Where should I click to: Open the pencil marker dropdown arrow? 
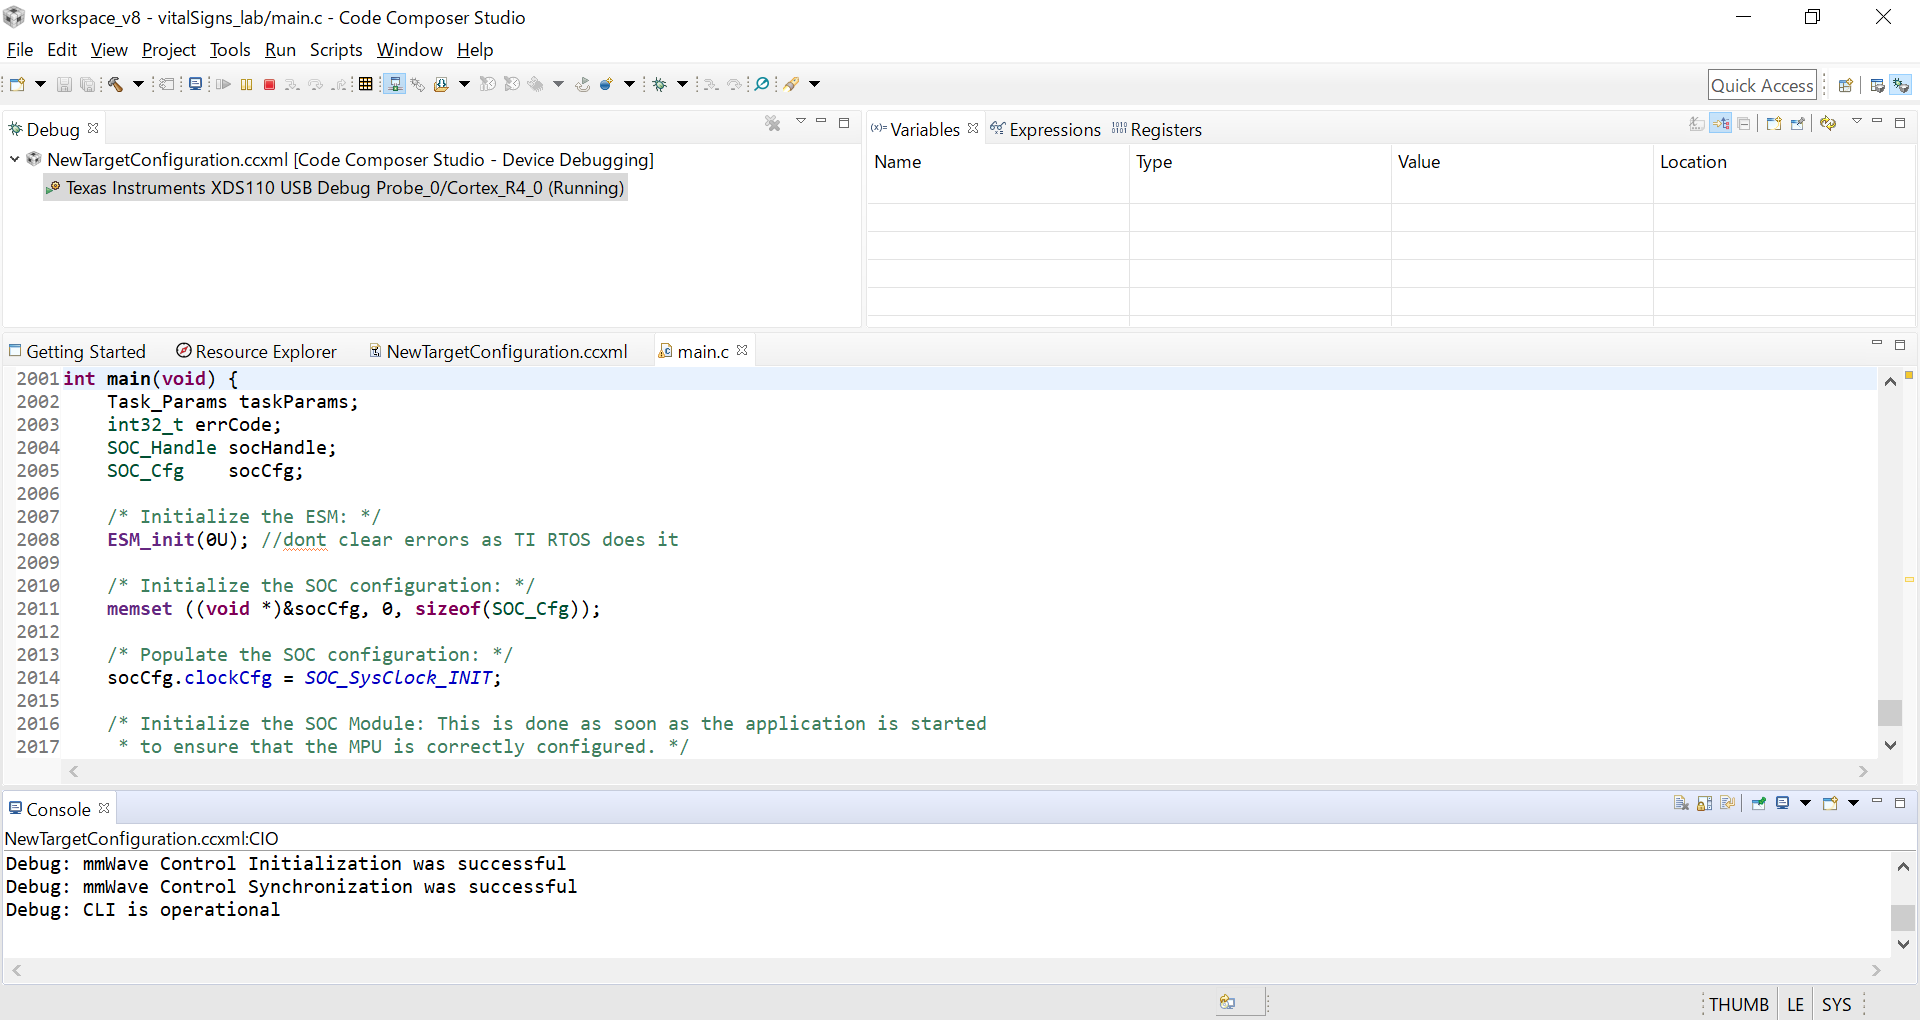(x=814, y=84)
